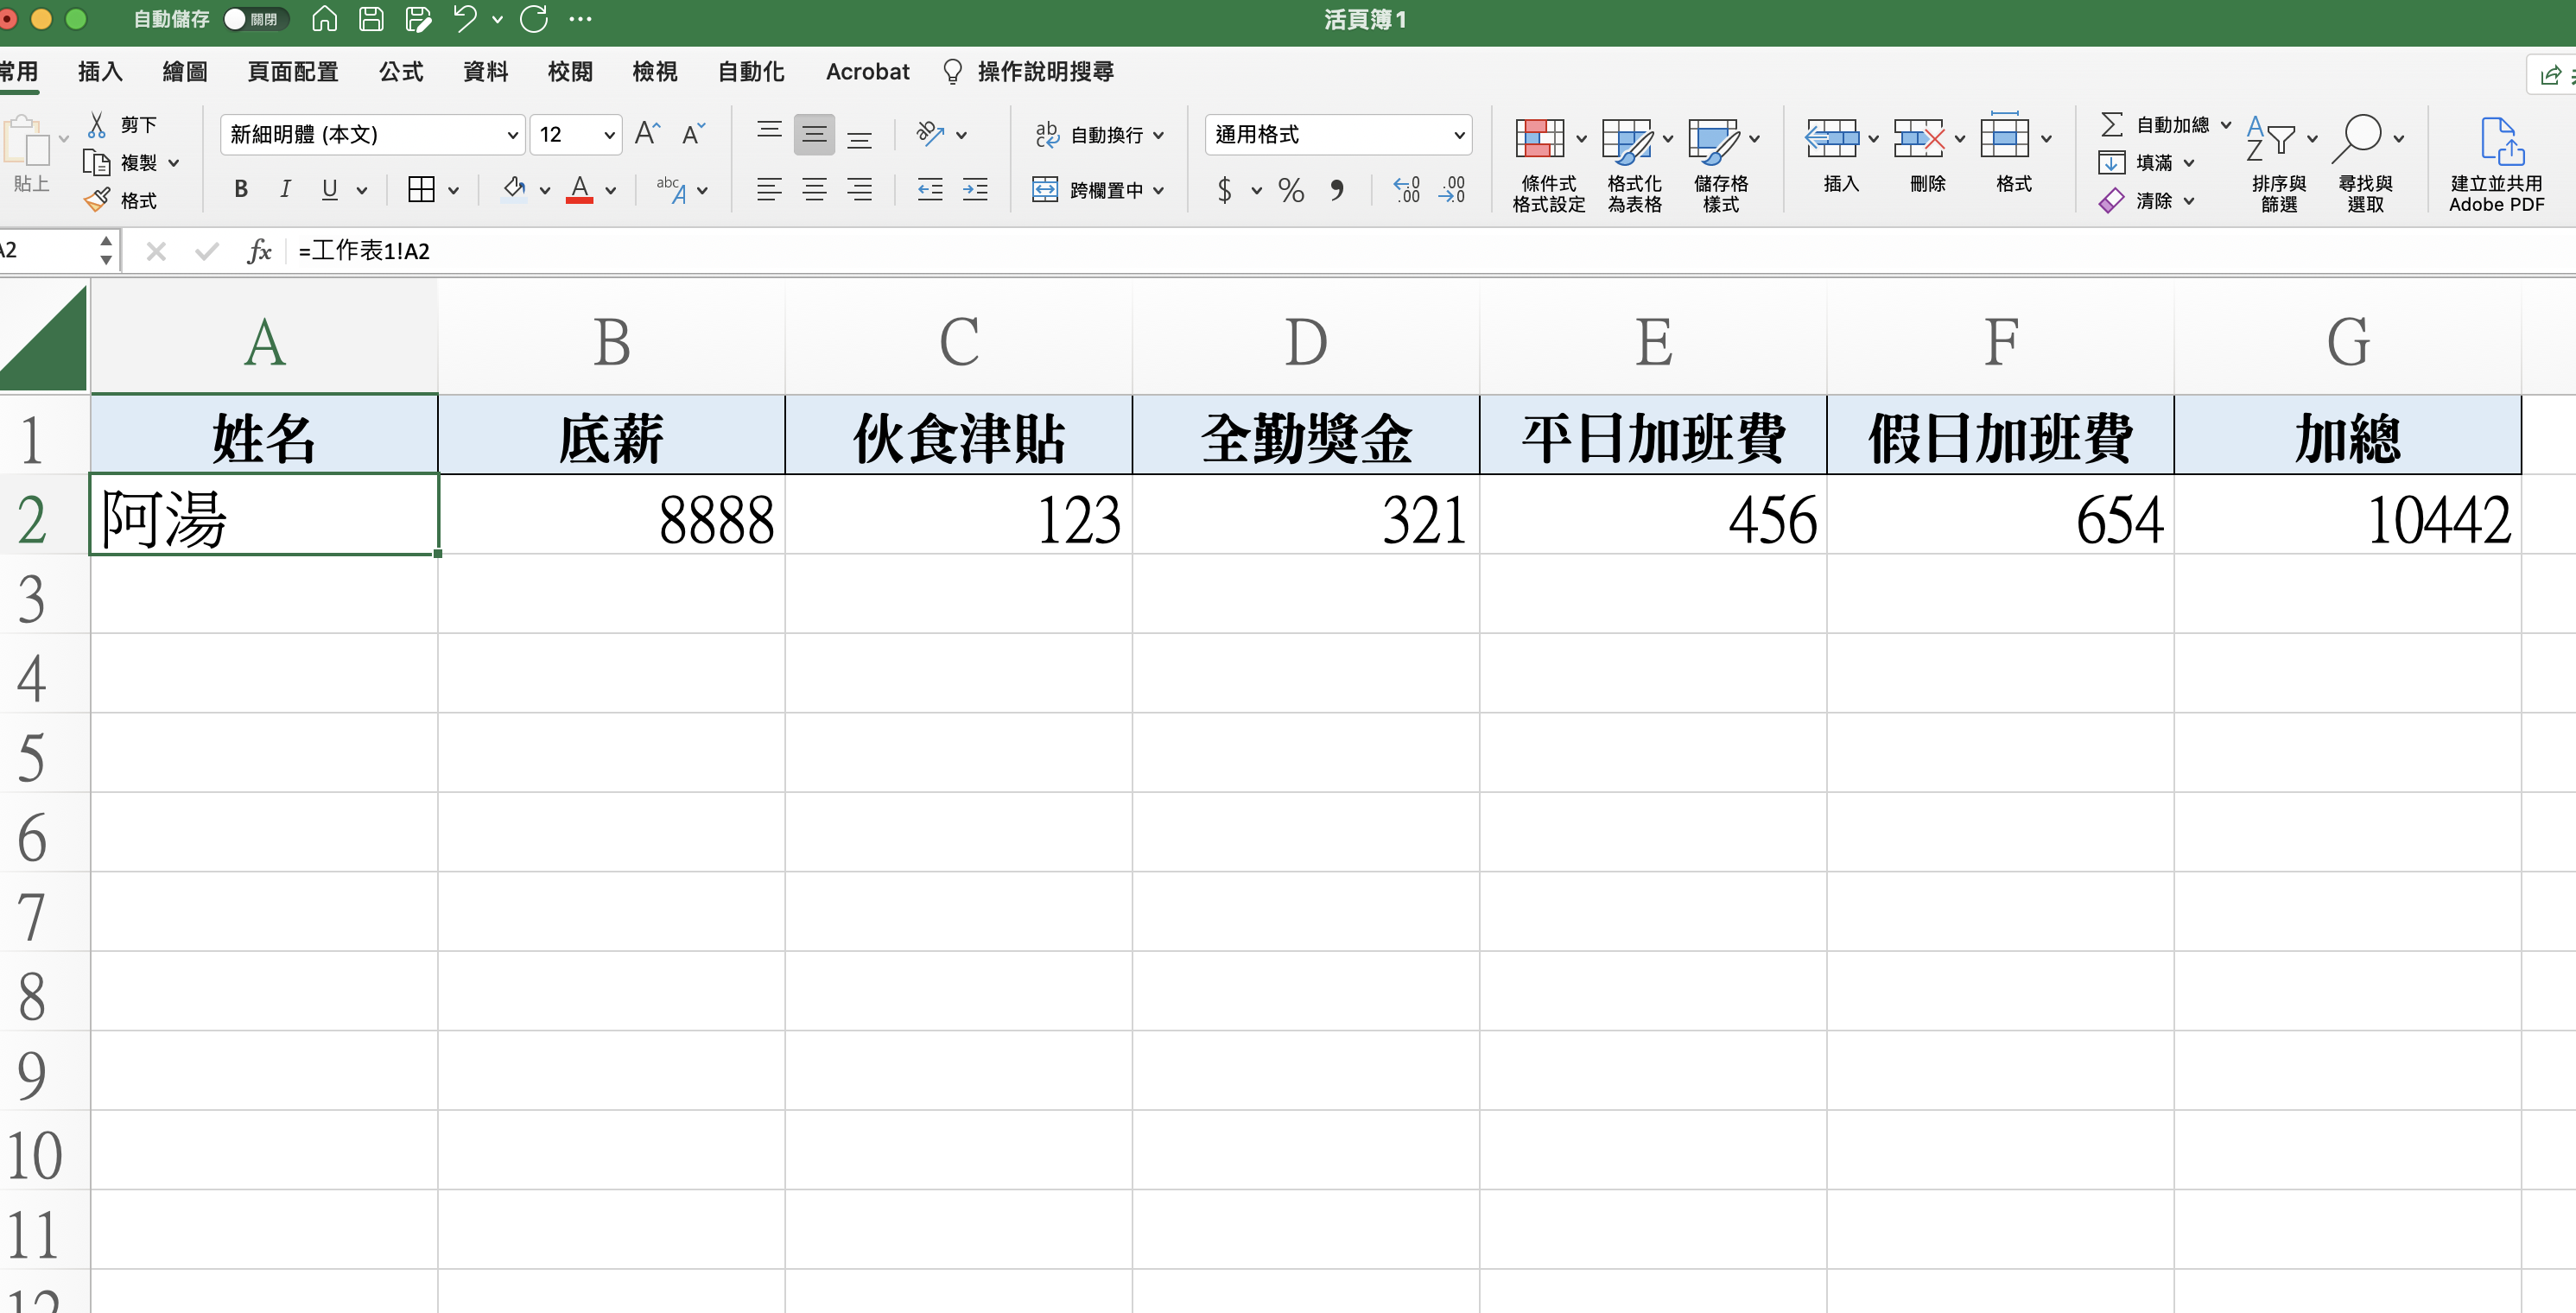Viewport: 2576px width, 1313px height.
Task: Toggle the AutoSave switch
Action: coord(255,19)
